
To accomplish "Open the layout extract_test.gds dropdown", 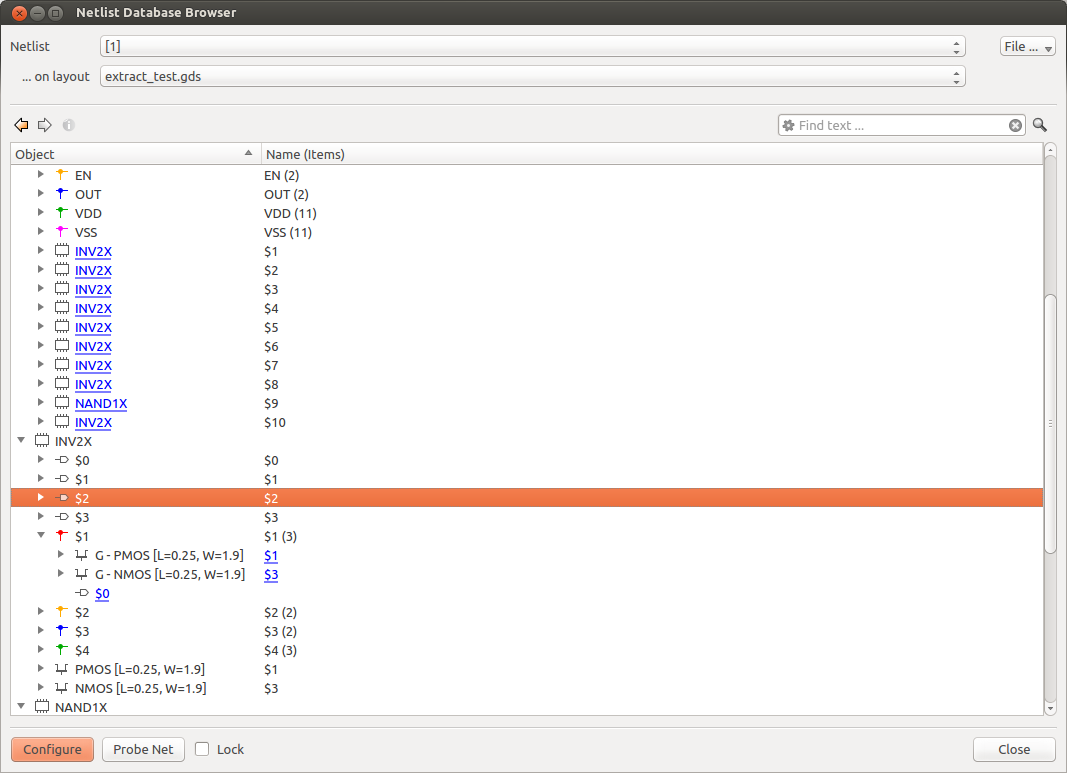I will (x=532, y=76).
